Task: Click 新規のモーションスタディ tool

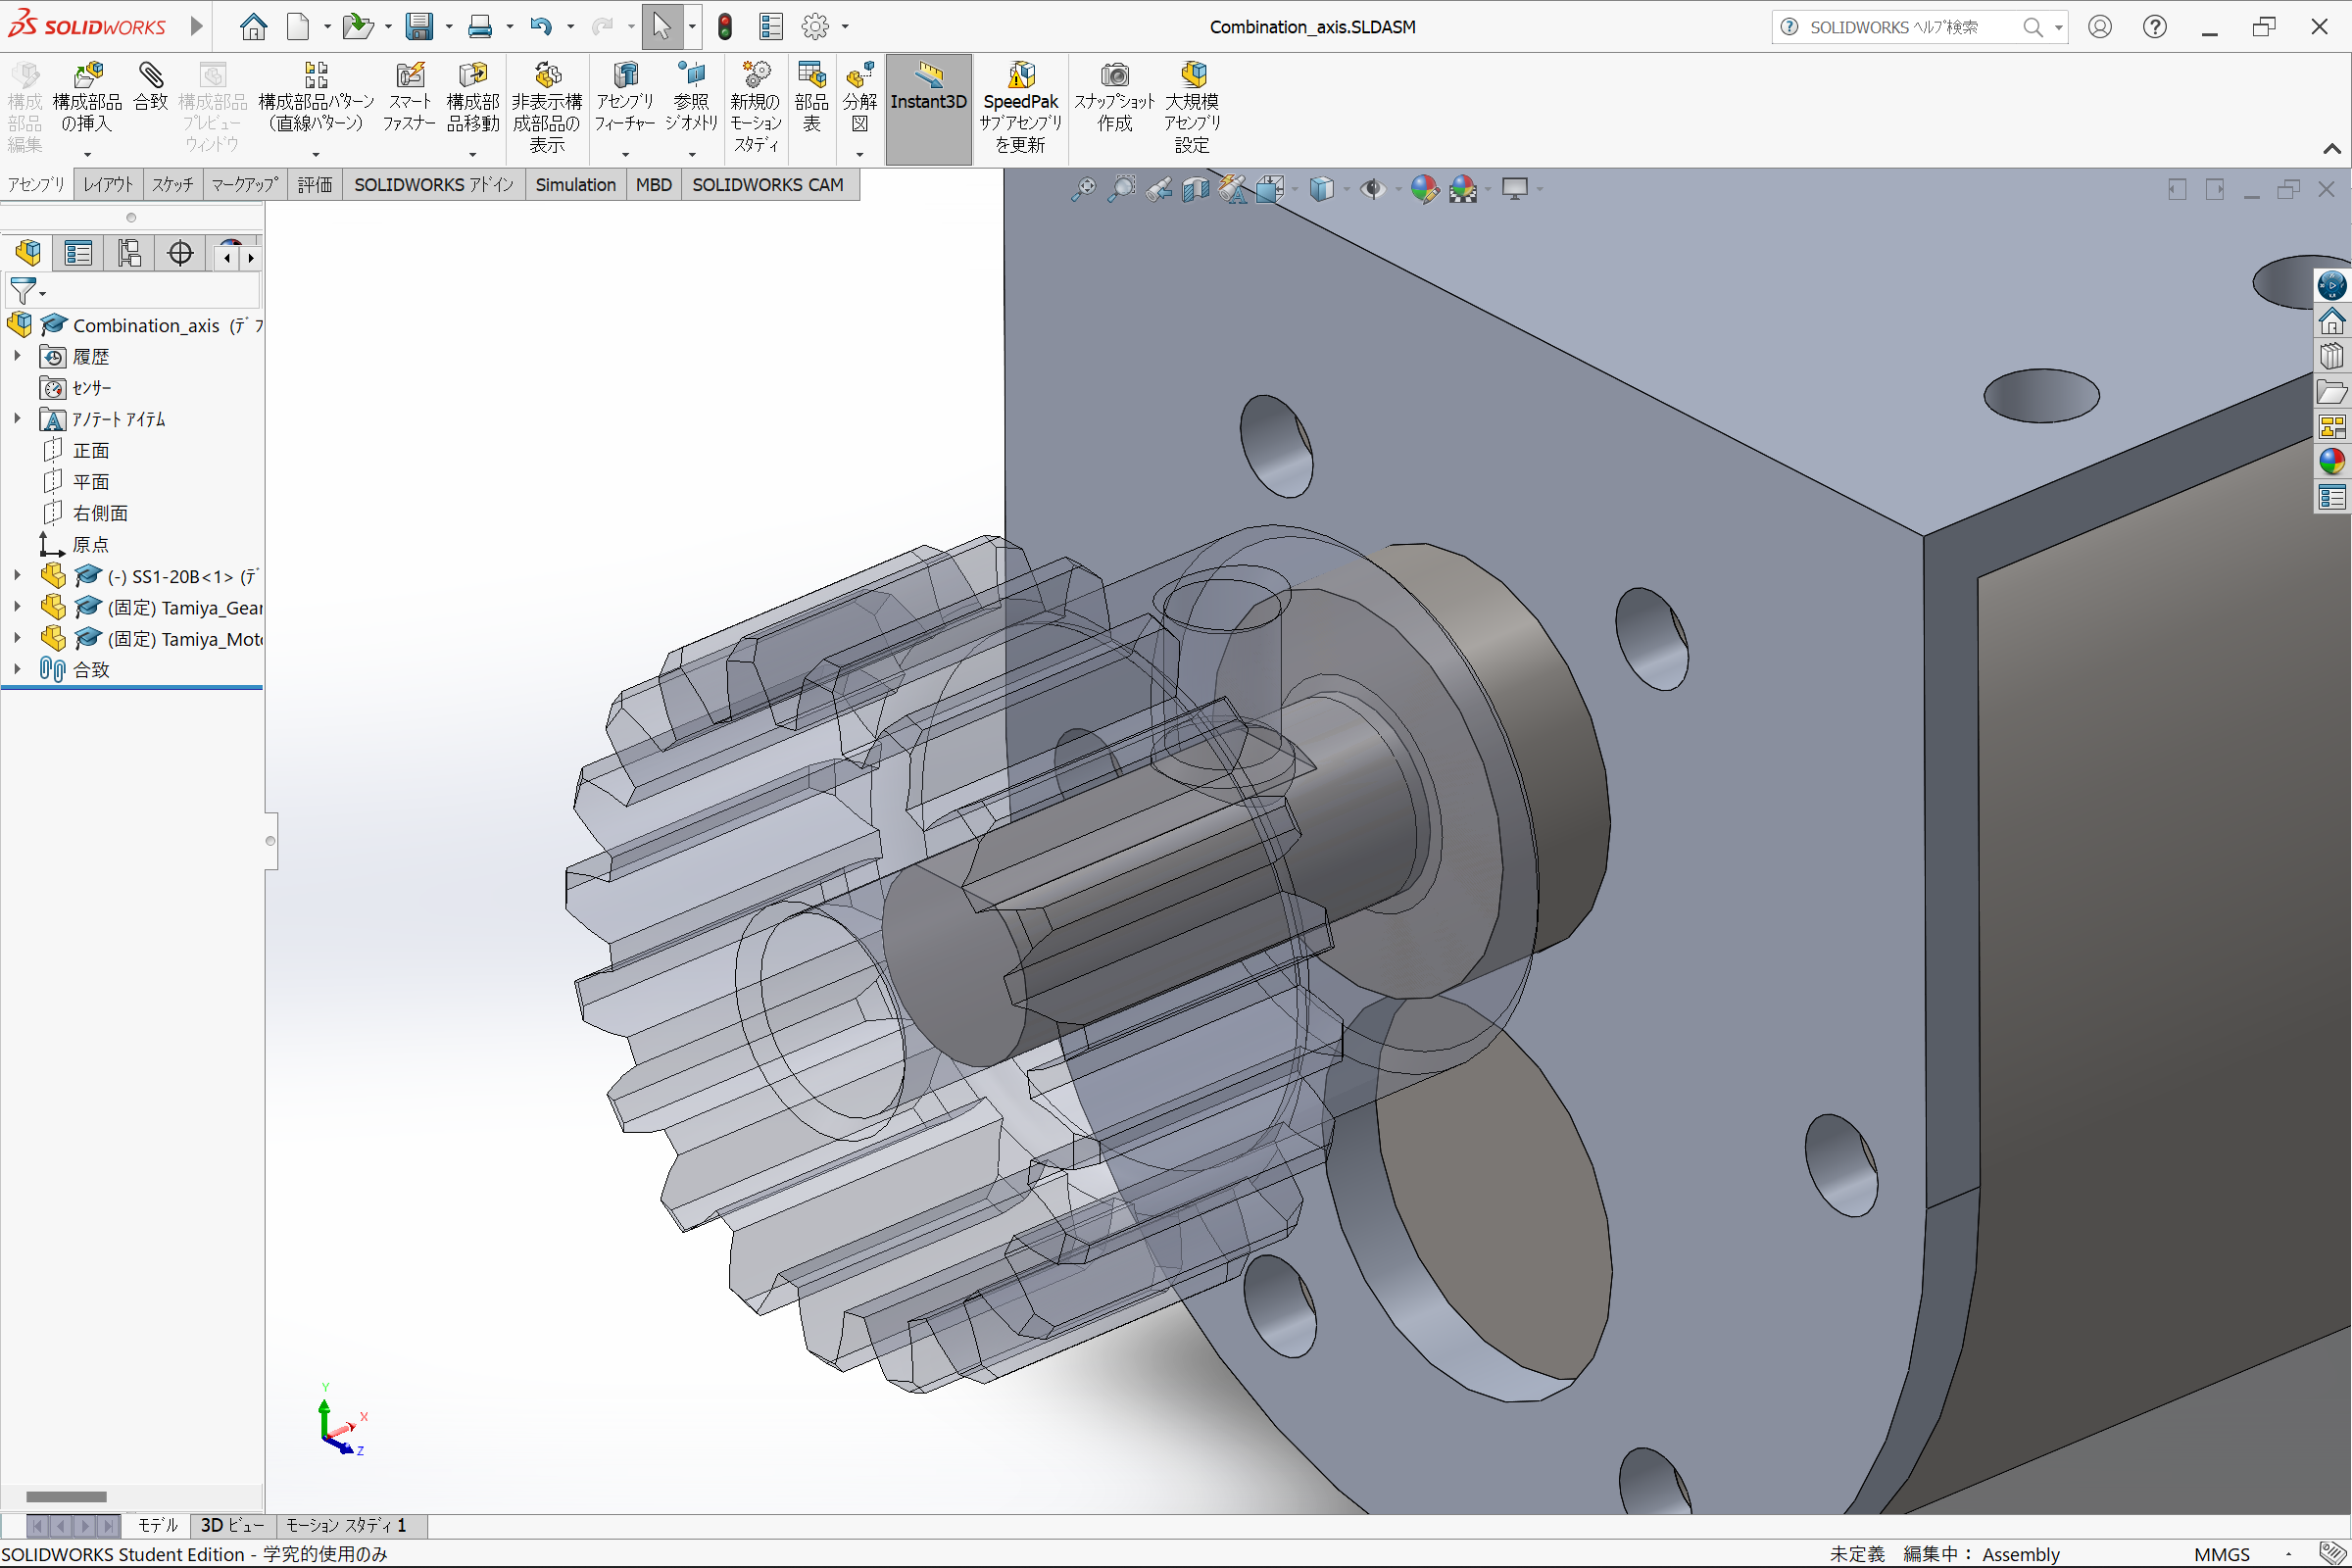Action: [x=755, y=108]
